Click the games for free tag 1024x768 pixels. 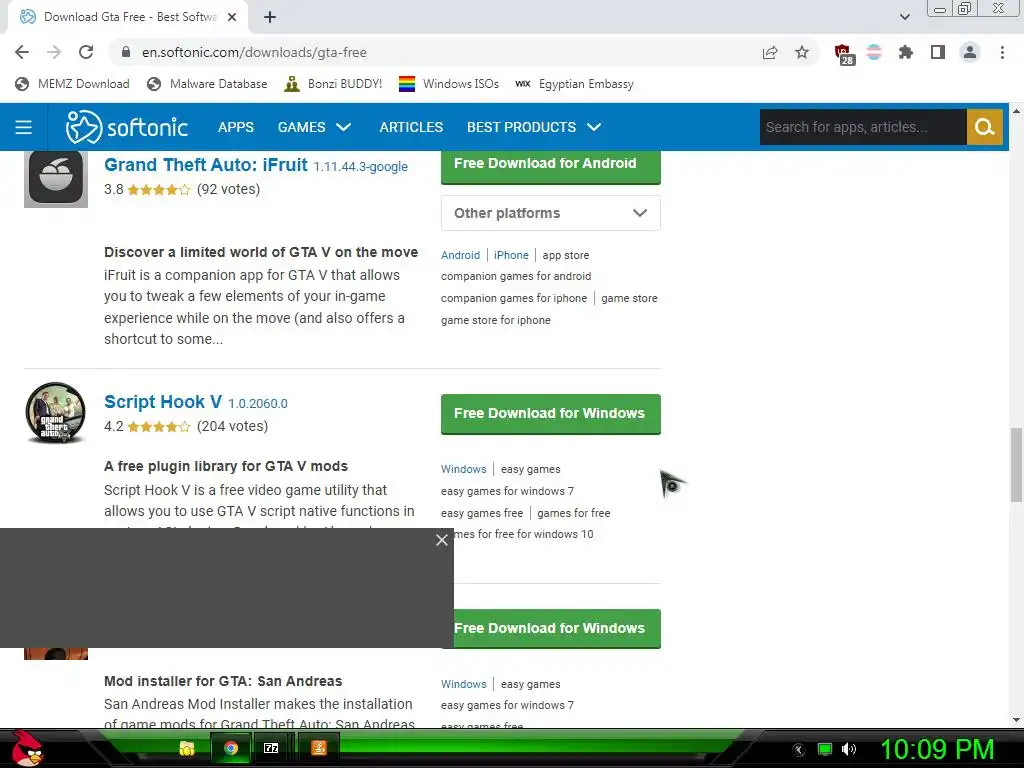click(573, 513)
